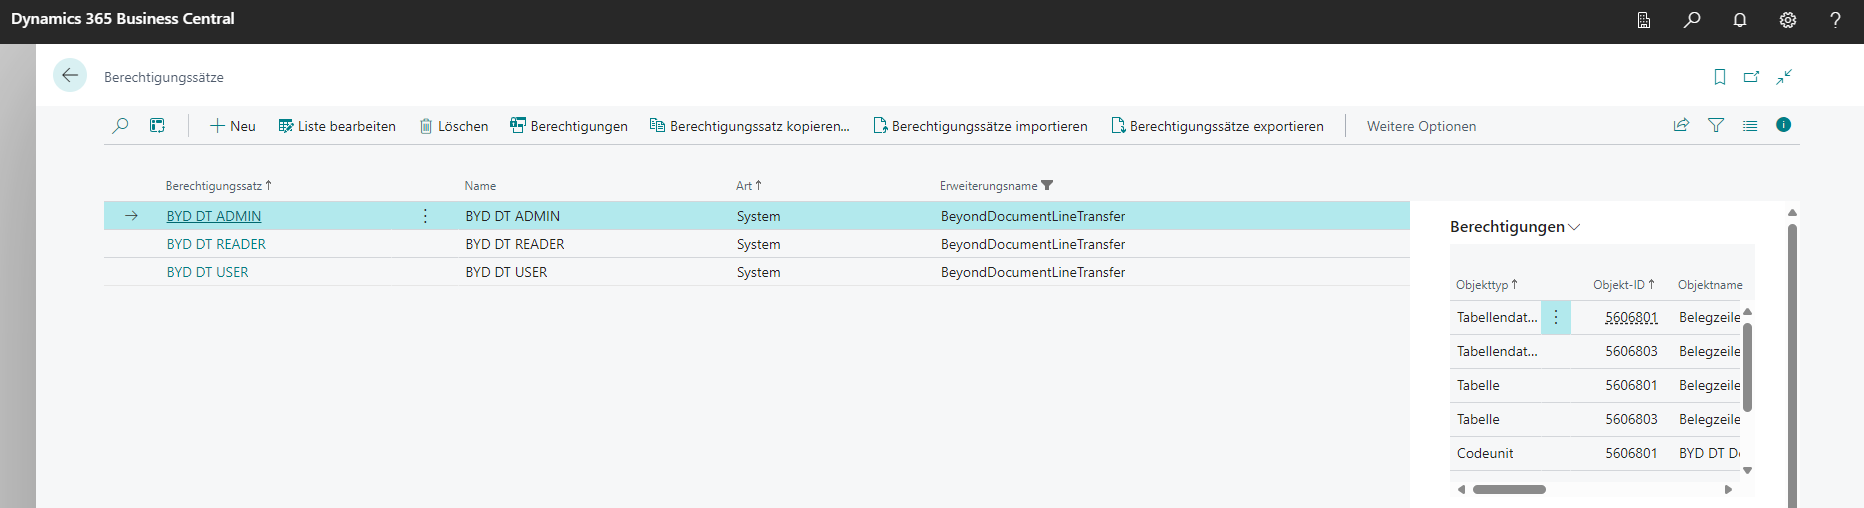The image size is (1864, 508).
Task: Click the help question mark icon
Action: tap(1835, 20)
